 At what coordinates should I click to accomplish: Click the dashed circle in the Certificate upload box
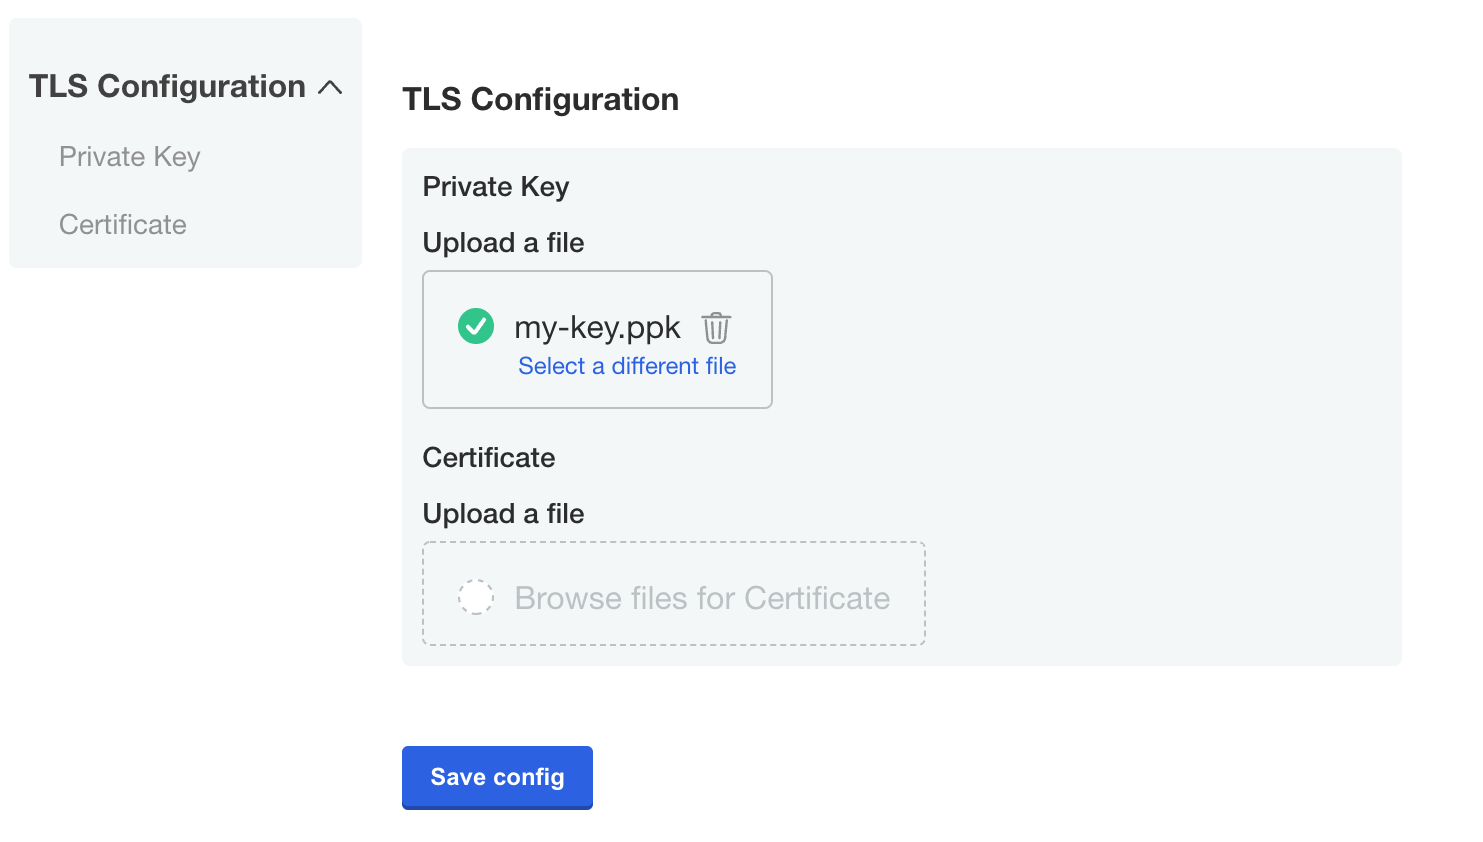click(x=476, y=596)
